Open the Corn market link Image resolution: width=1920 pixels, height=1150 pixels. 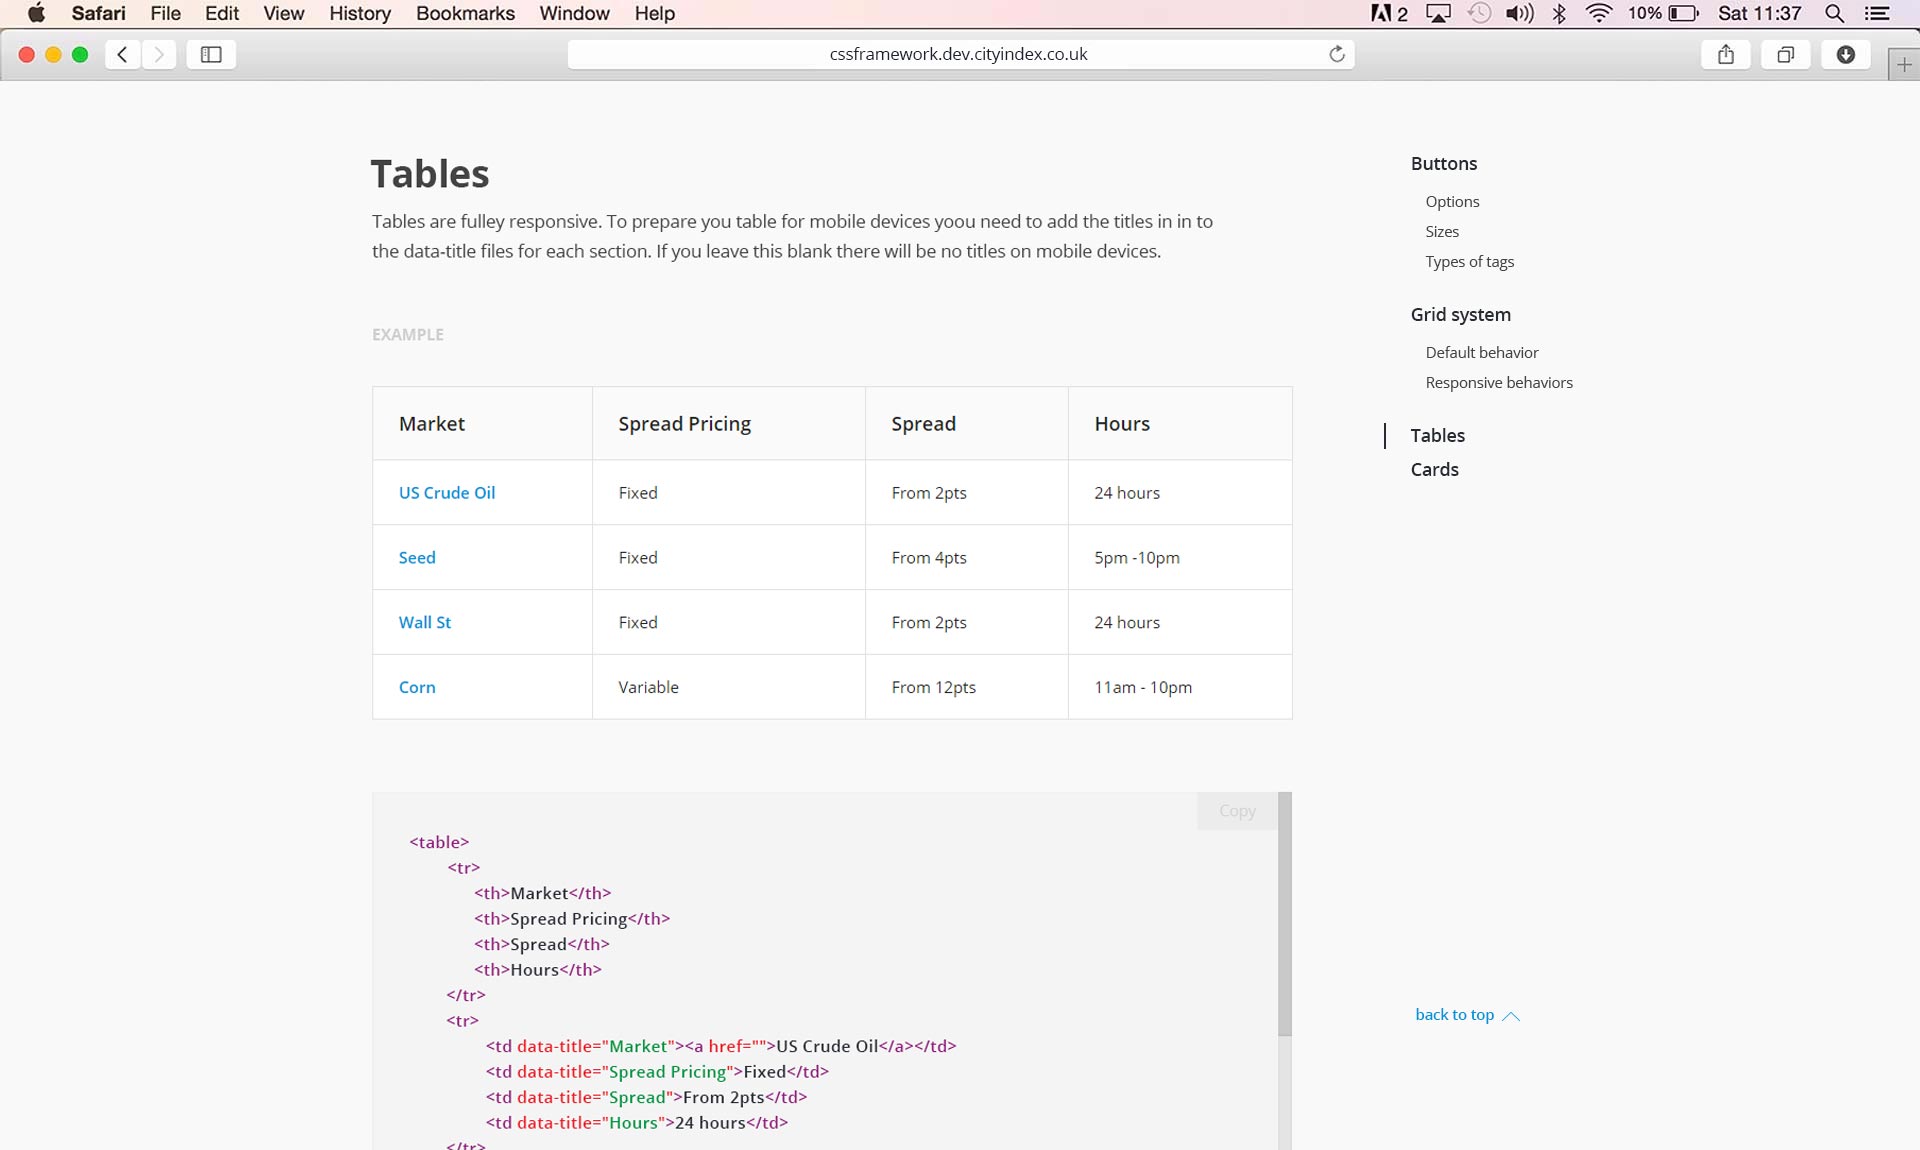click(x=416, y=687)
